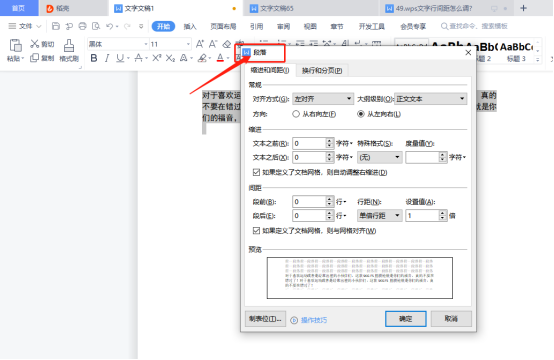This screenshot has height=360, width=554.
Task: Click the Undo arrow icon
Action: [110, 26]
